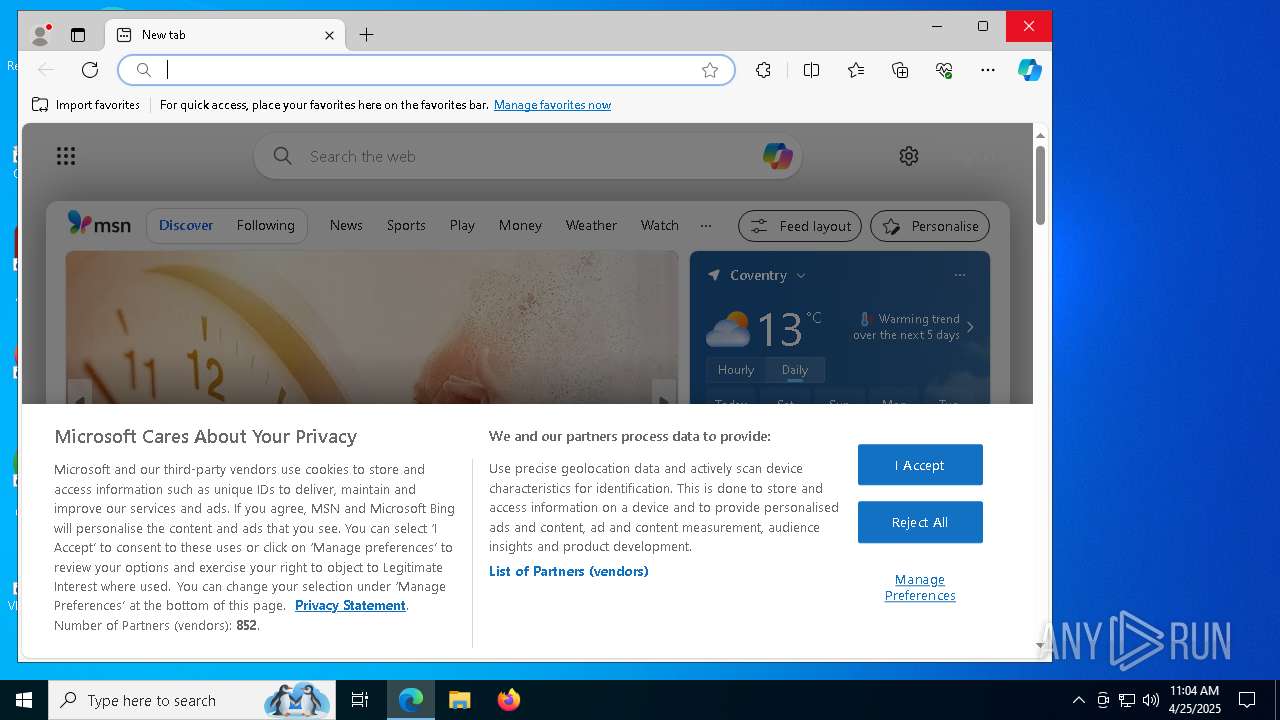This screenshot has width=1280, height=720.
Task: Open the News menu item
Action: coord(346,225)
